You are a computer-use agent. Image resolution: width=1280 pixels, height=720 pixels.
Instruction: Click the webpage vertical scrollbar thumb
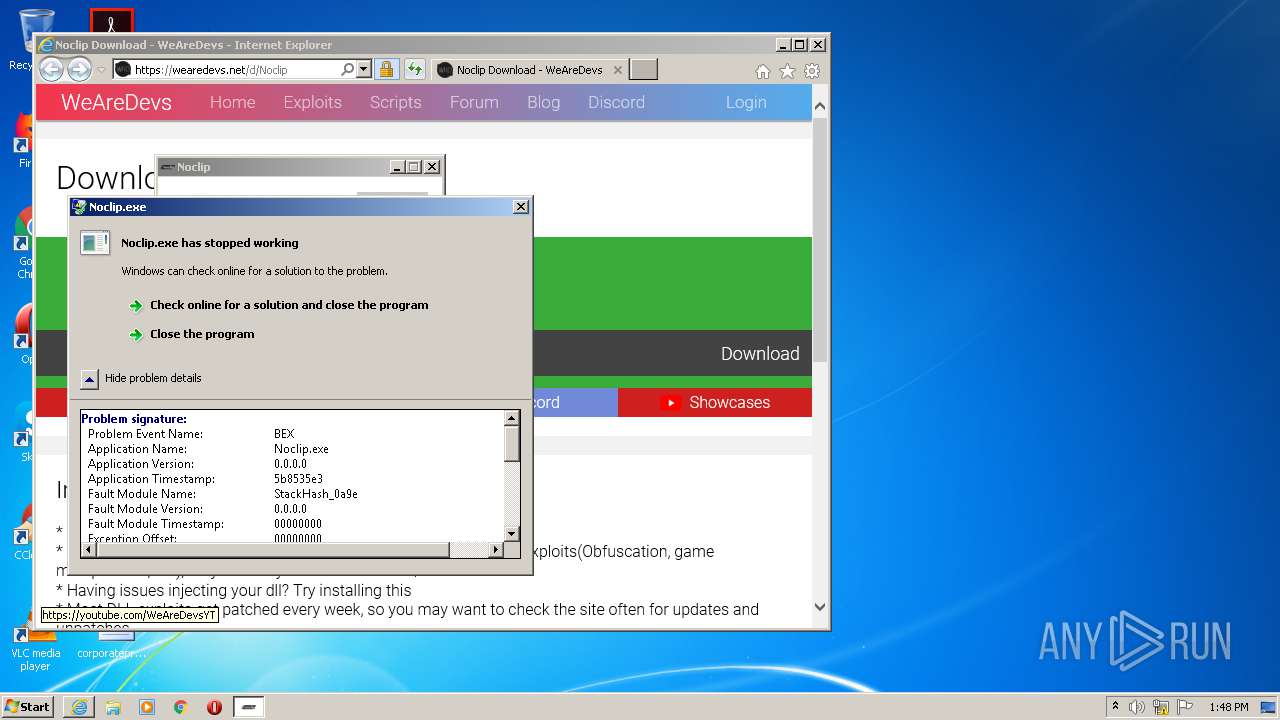click(x=820, y=238)
